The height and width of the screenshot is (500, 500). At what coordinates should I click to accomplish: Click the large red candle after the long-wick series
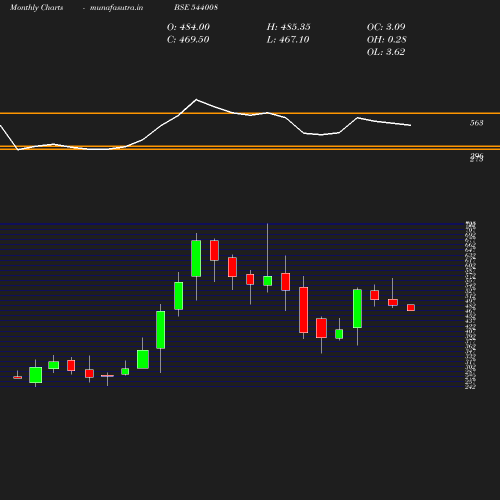304,310
